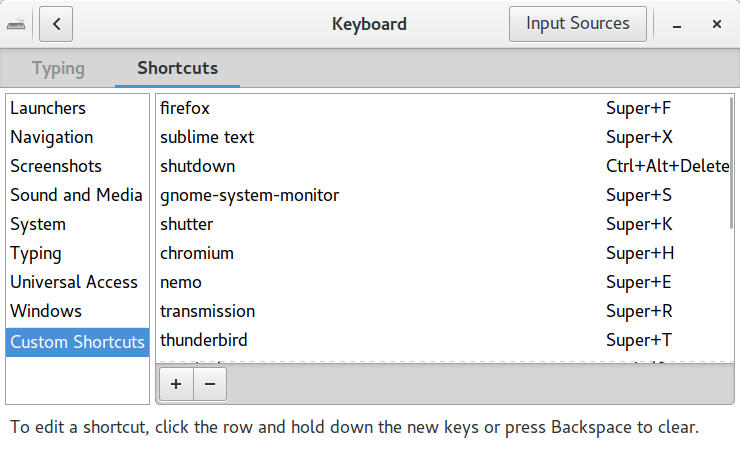Select the thunderbird Super+T row
Viewport: 740px width, 449px height.
[x=443, y=340]
